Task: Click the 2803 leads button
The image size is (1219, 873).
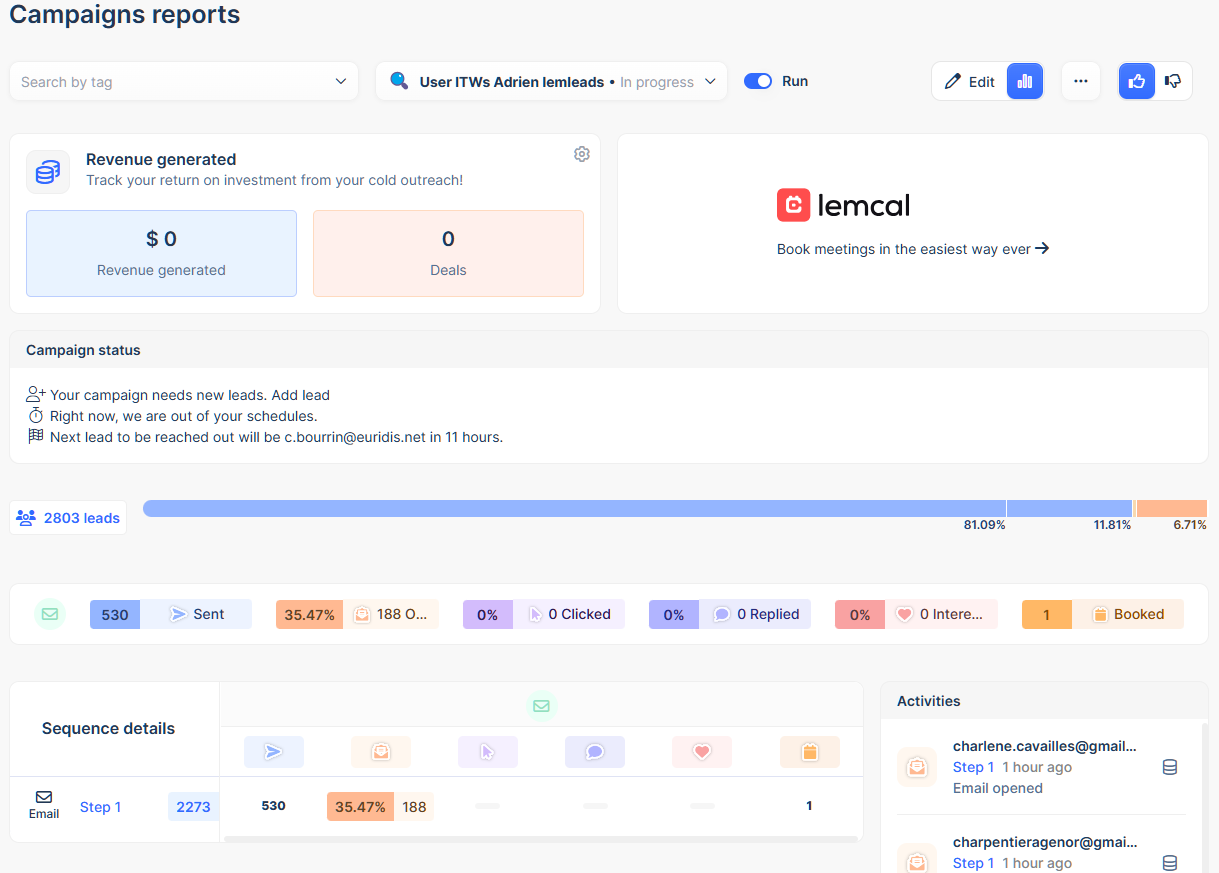Action: [69, 518]
